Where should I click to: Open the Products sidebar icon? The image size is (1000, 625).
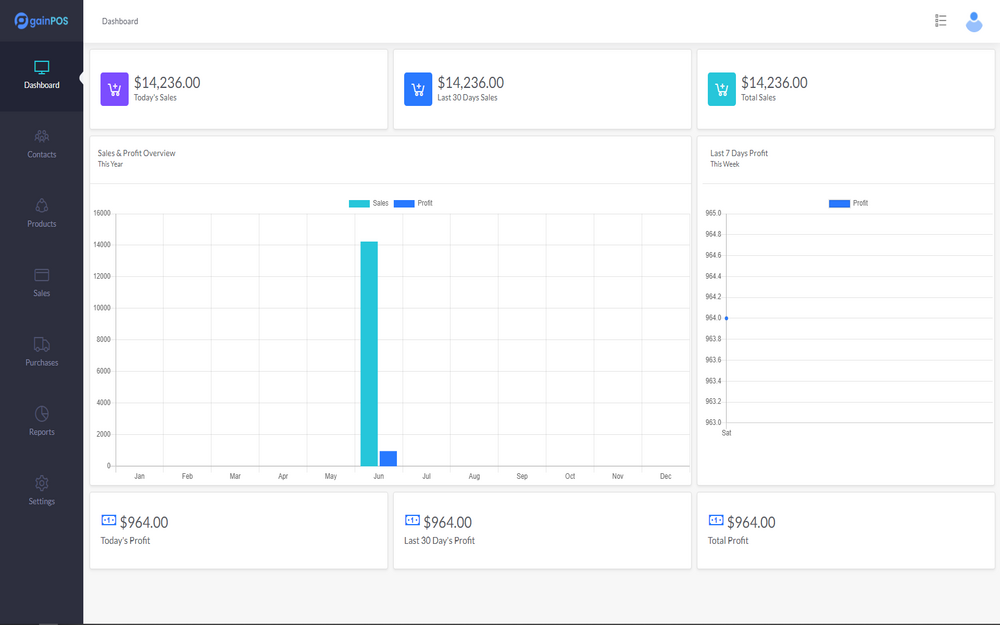click(42, 205)
